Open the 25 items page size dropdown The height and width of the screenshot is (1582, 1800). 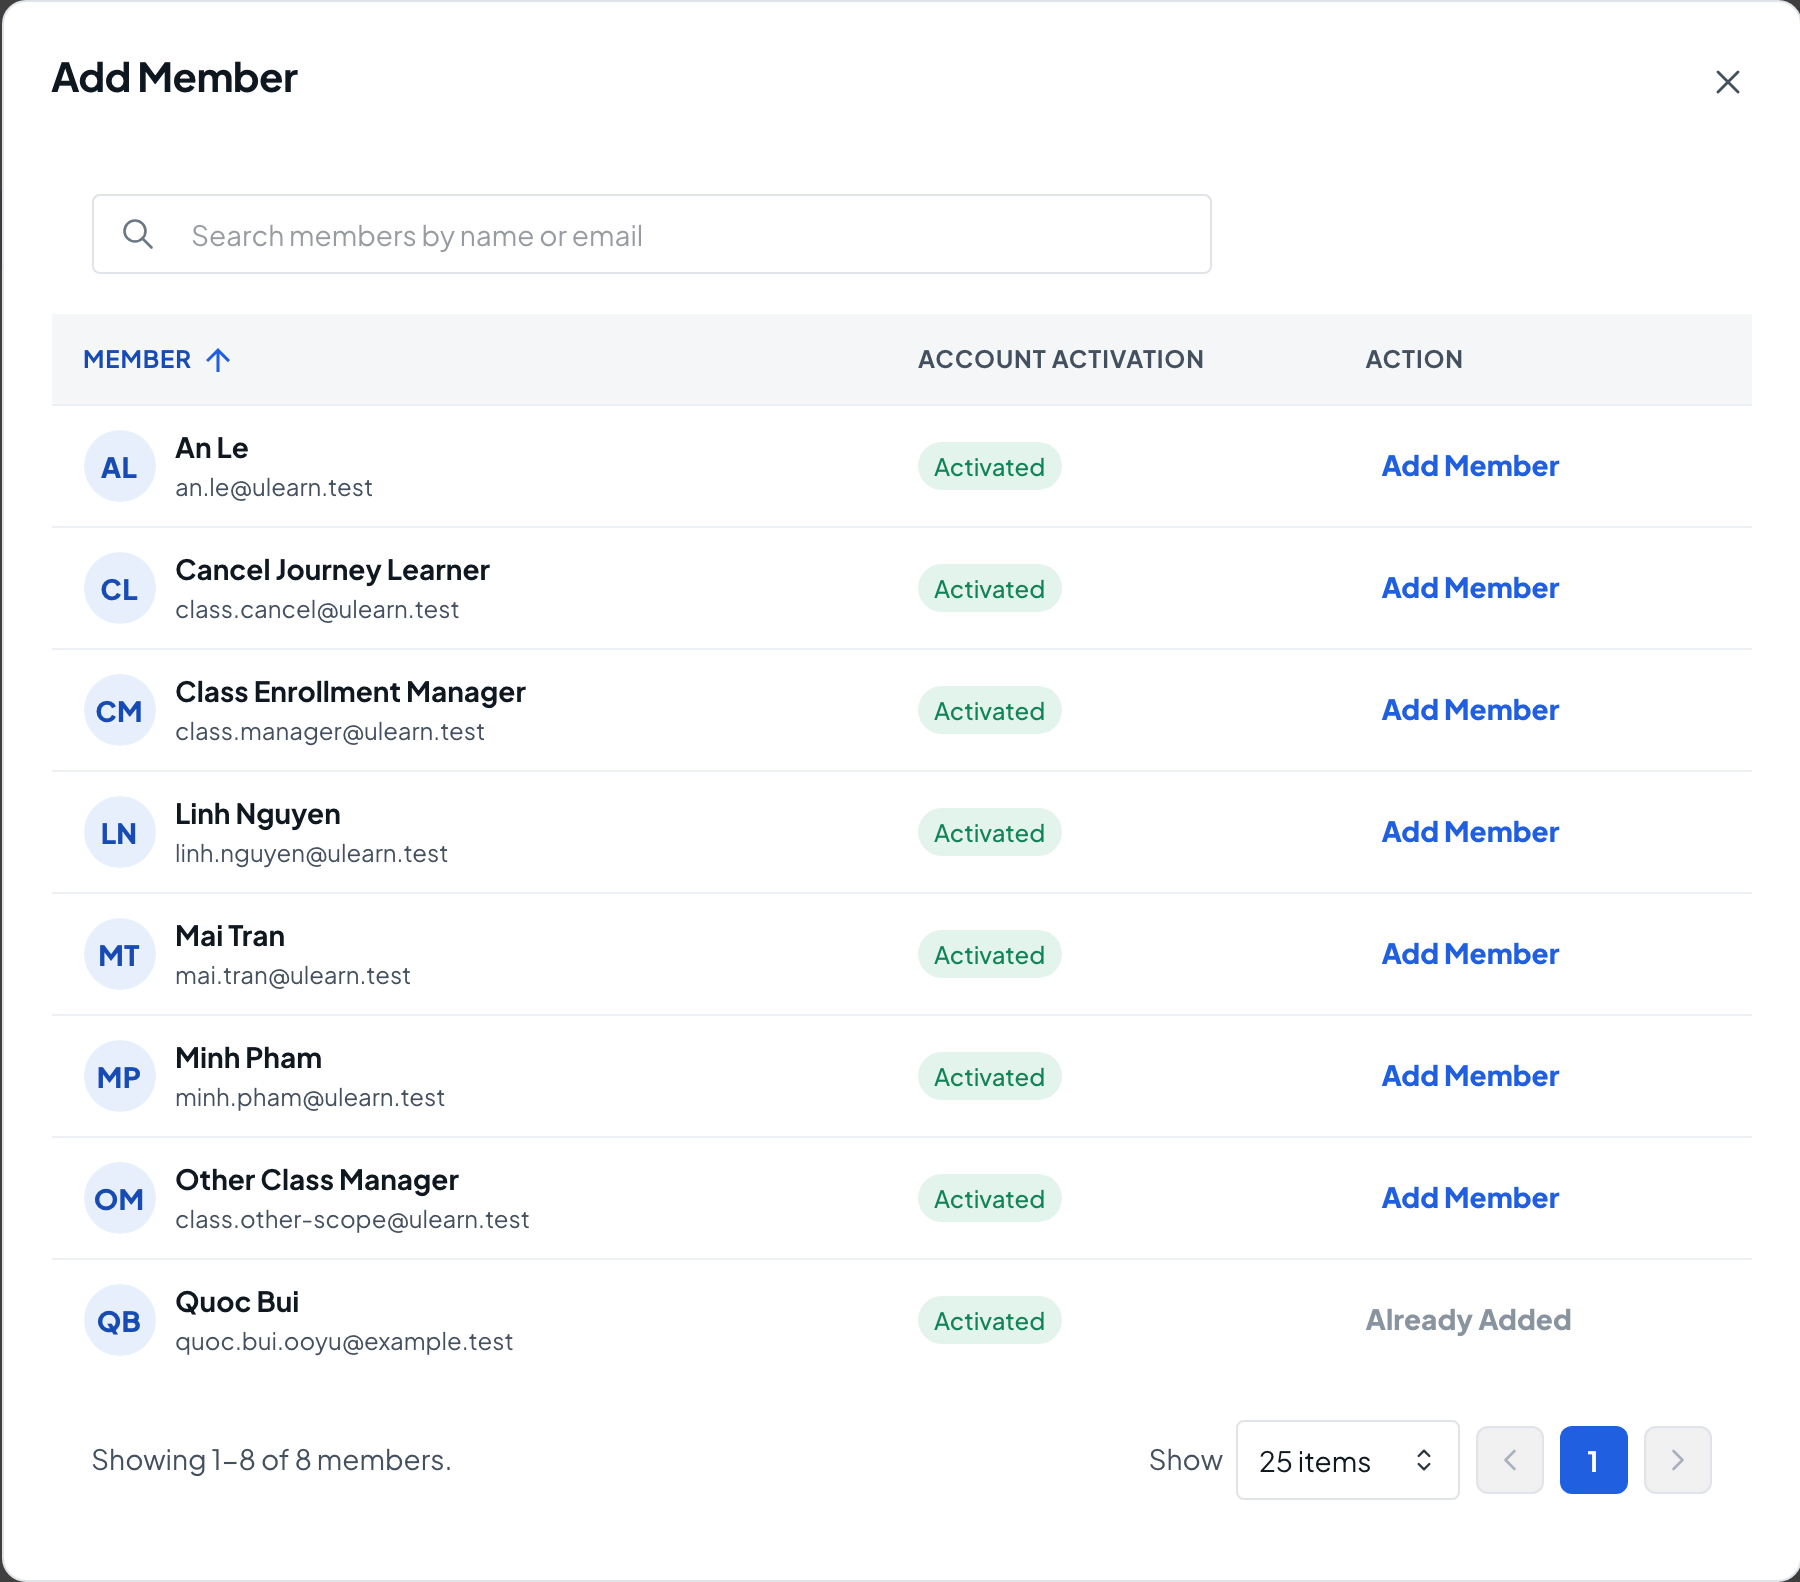pyautogui.click(x=1347, y=1460)
